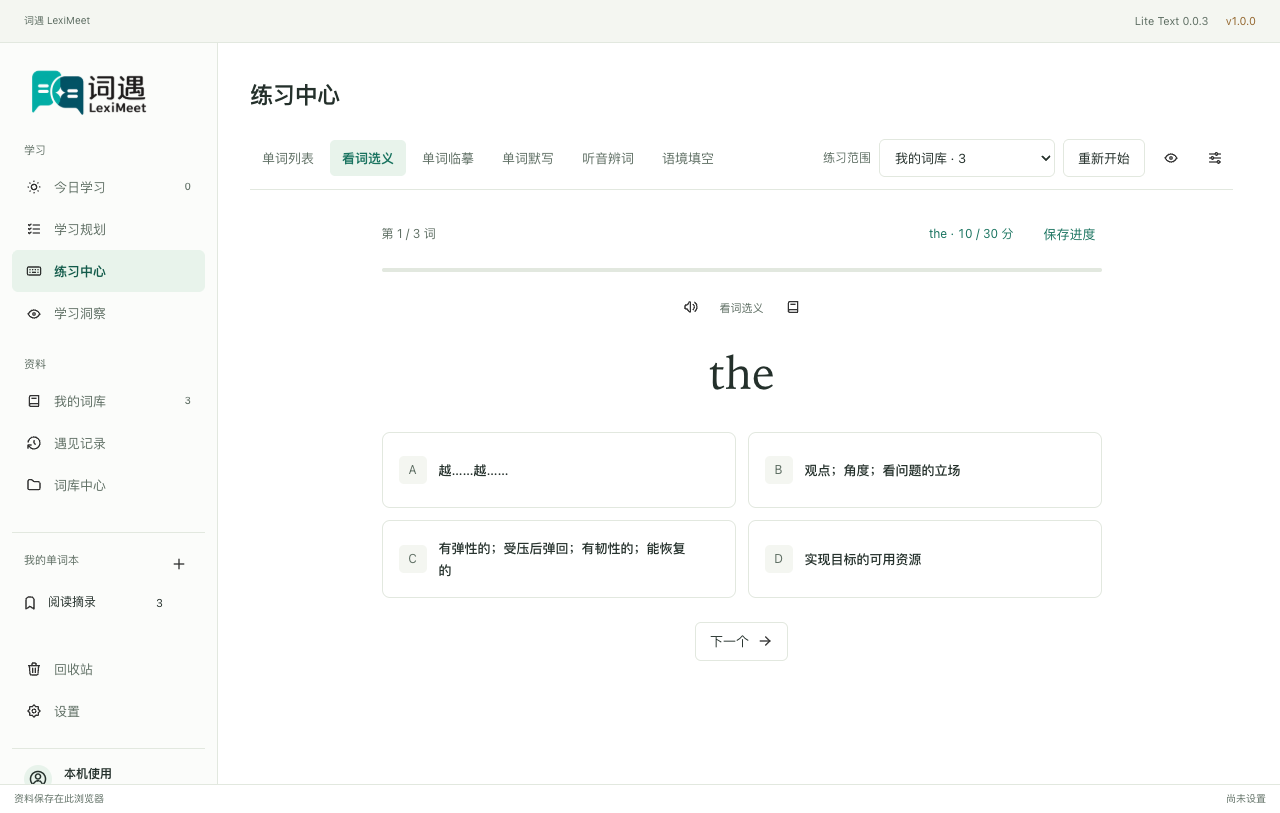Click the version label v1.0.0
1280x813 pixels.
pyautogui.click(x=1241, y=21)
